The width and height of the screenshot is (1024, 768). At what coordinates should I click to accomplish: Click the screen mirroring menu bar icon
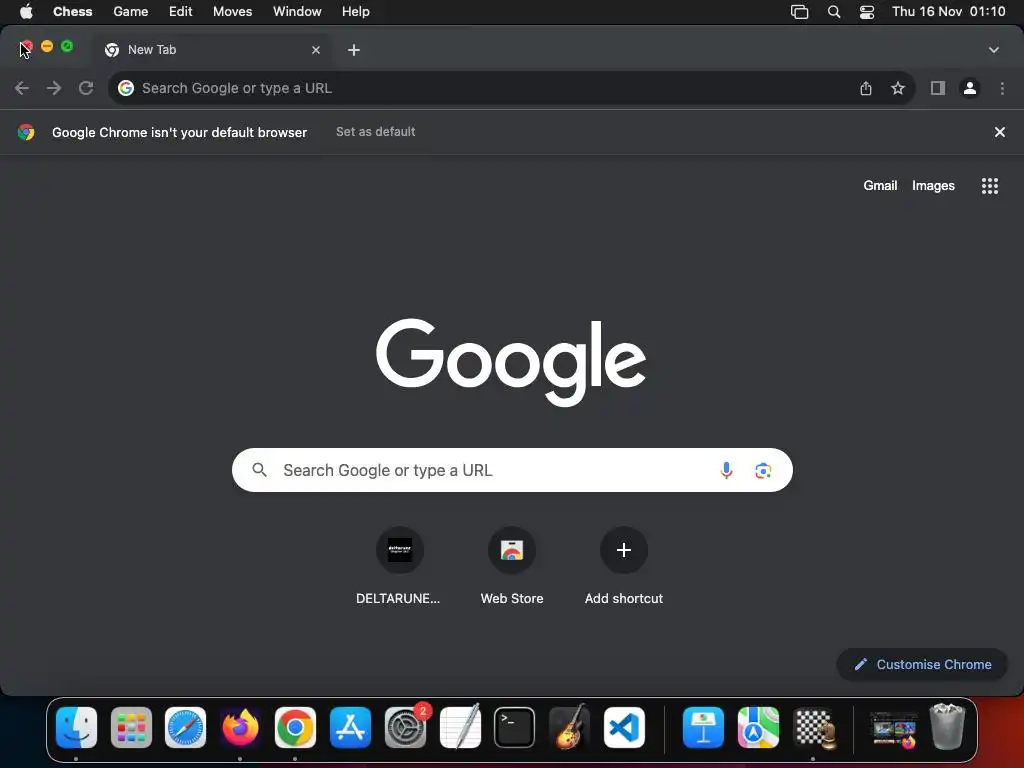click(799, 12)
